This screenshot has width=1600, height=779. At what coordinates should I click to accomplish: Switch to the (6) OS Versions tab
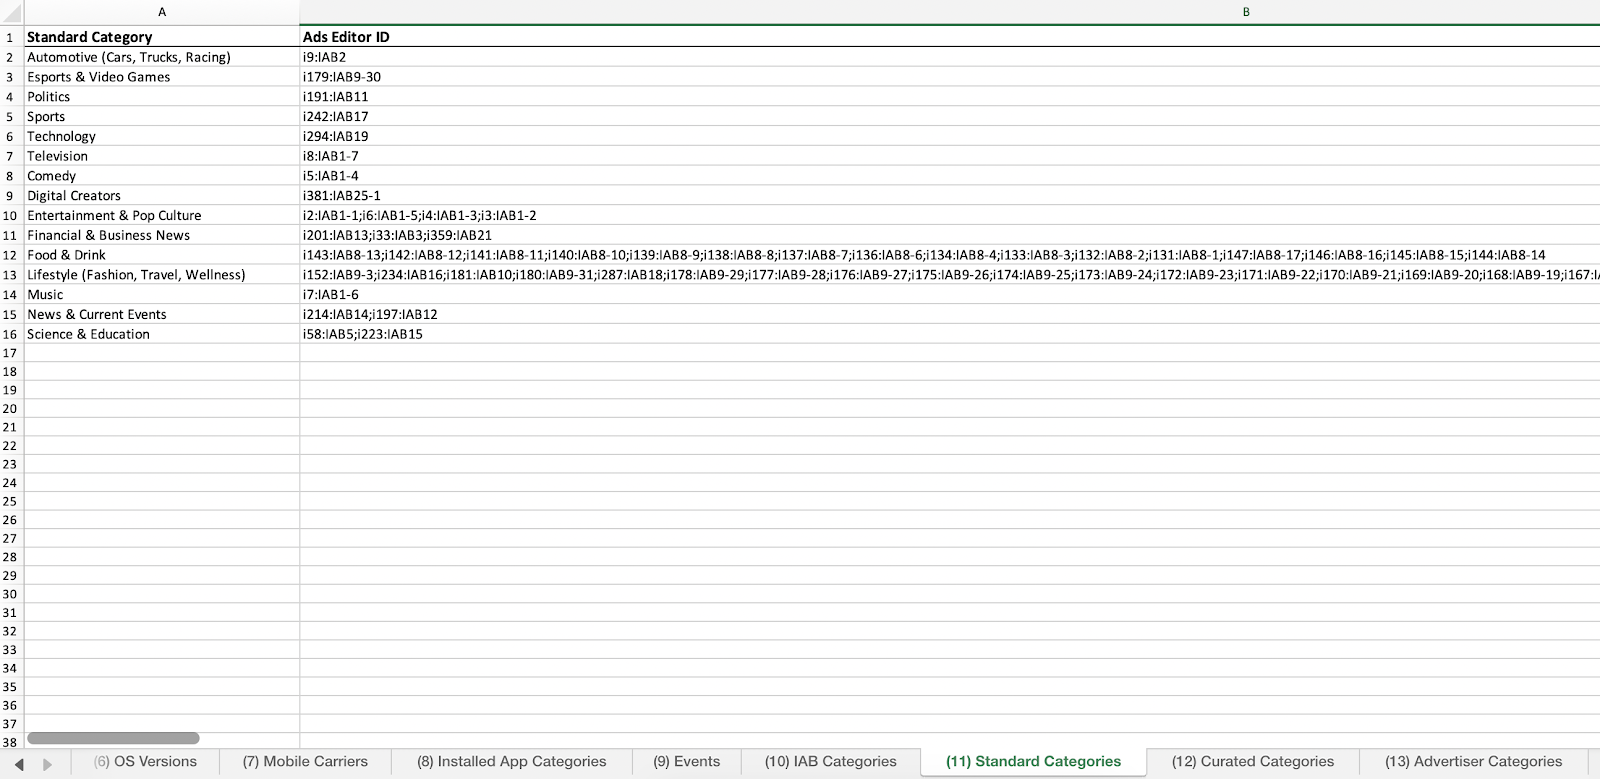[x=145, y=762]
